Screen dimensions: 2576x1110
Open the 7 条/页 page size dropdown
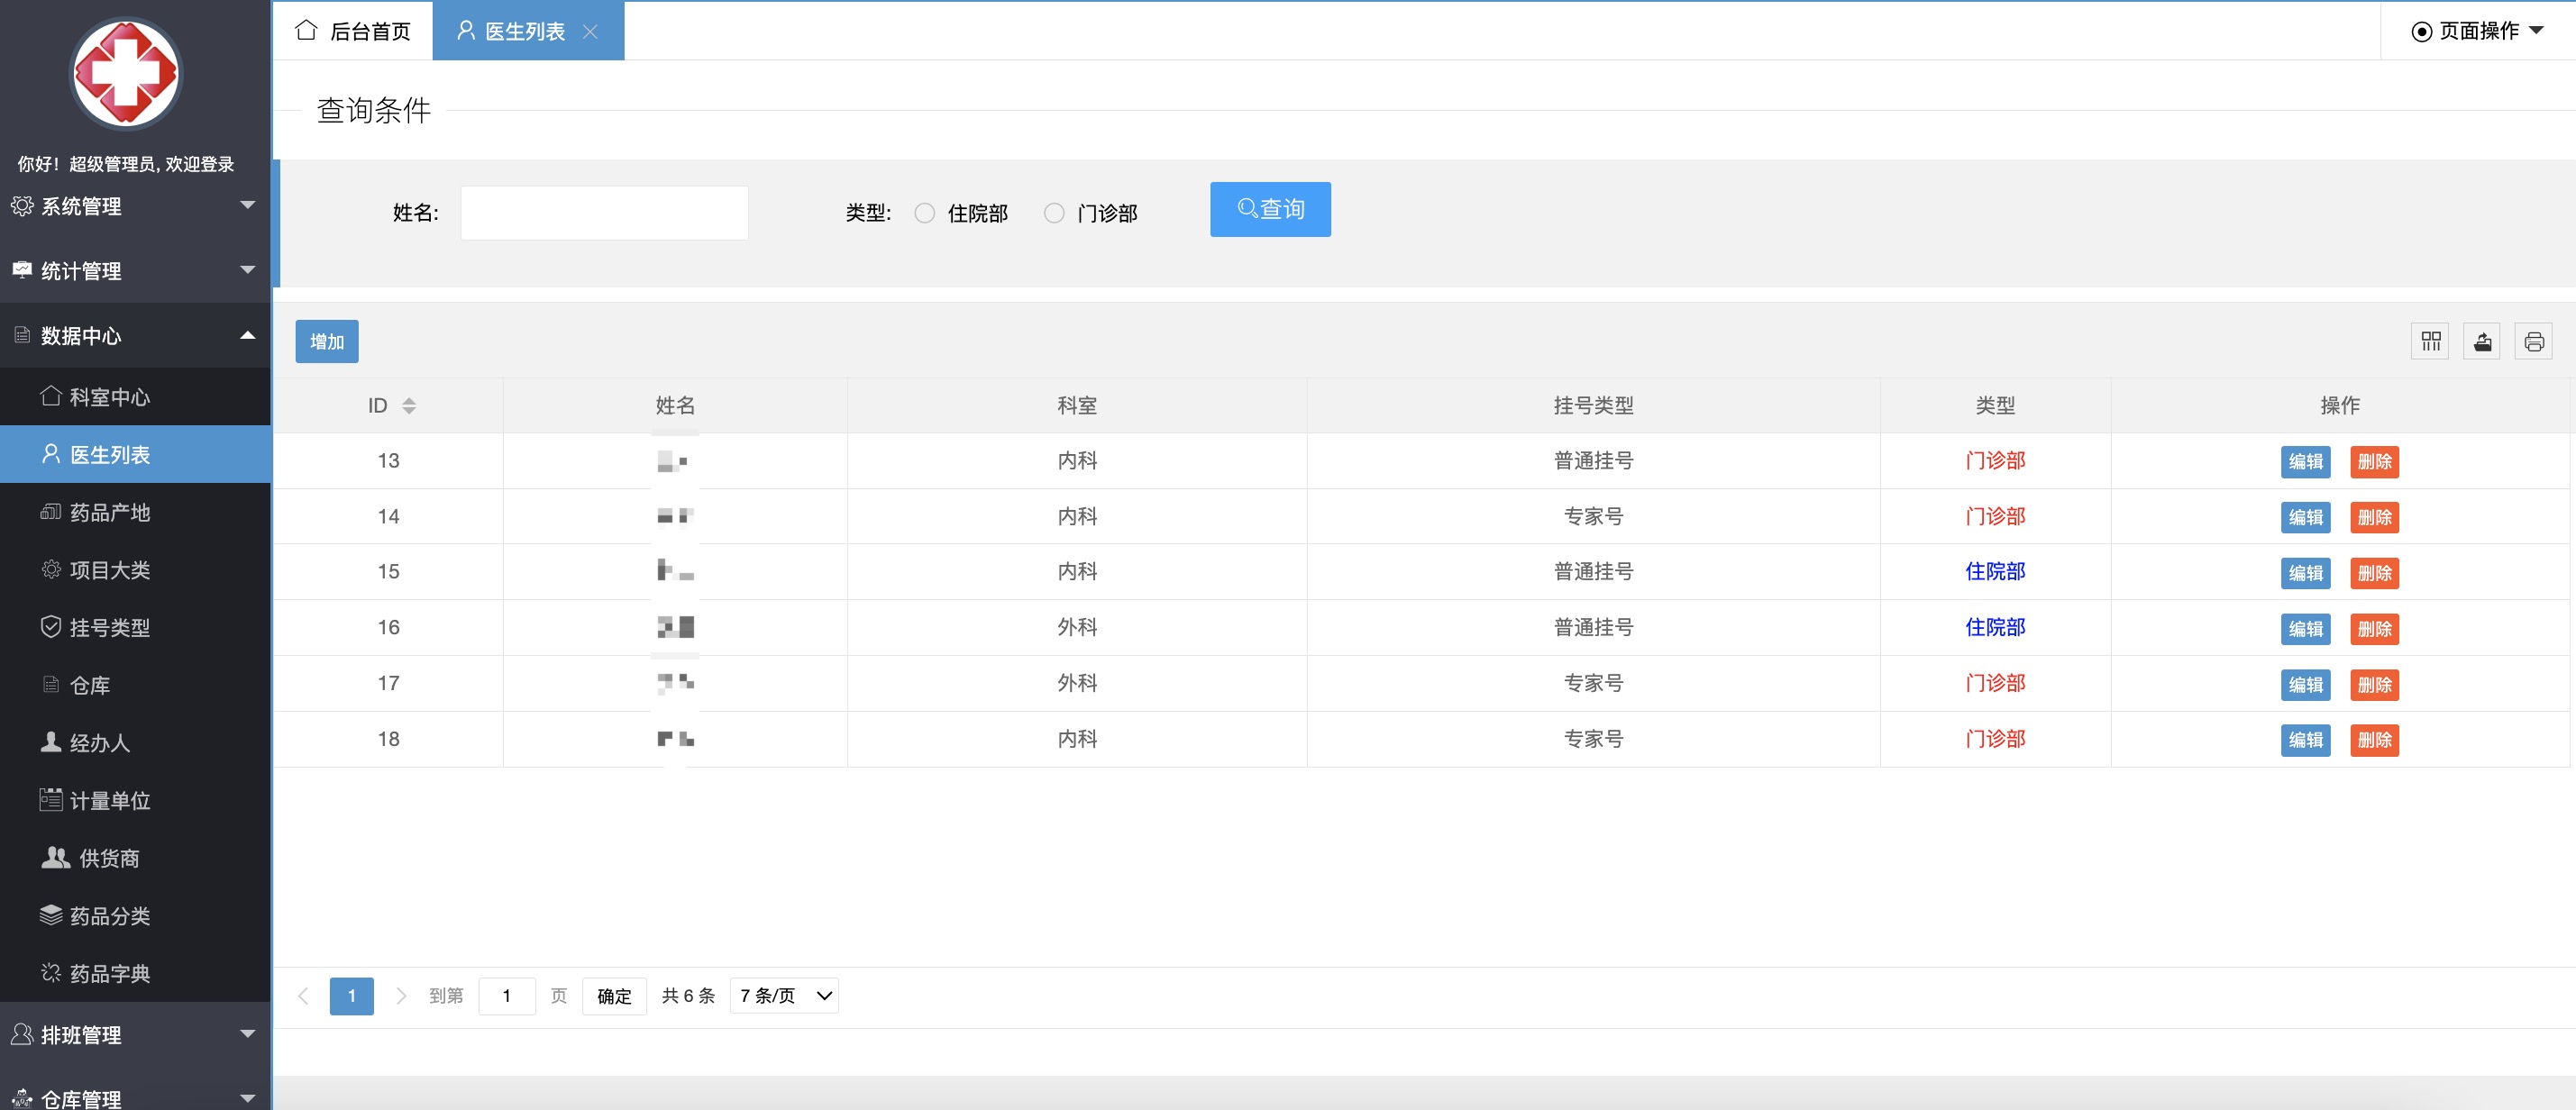coord(785,996)
